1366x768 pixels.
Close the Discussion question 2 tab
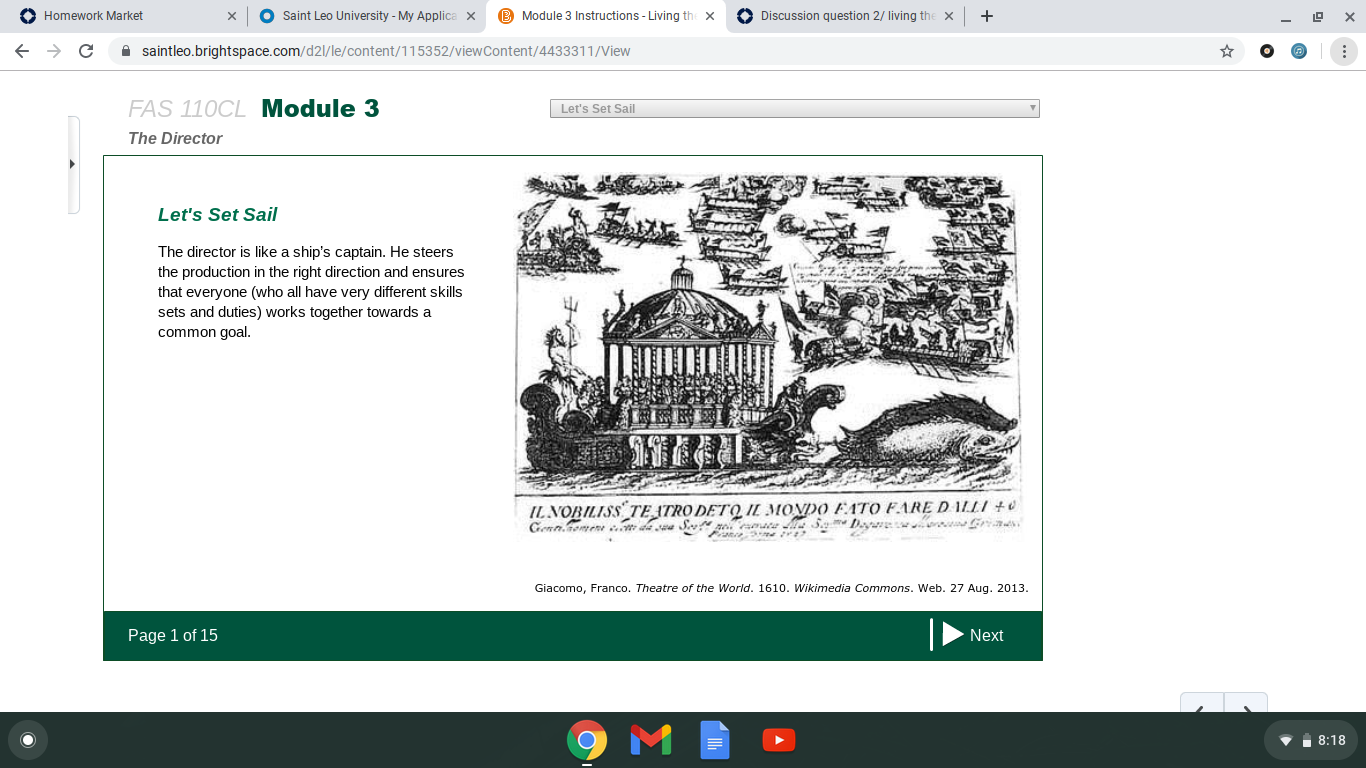(x=949, y=16)
